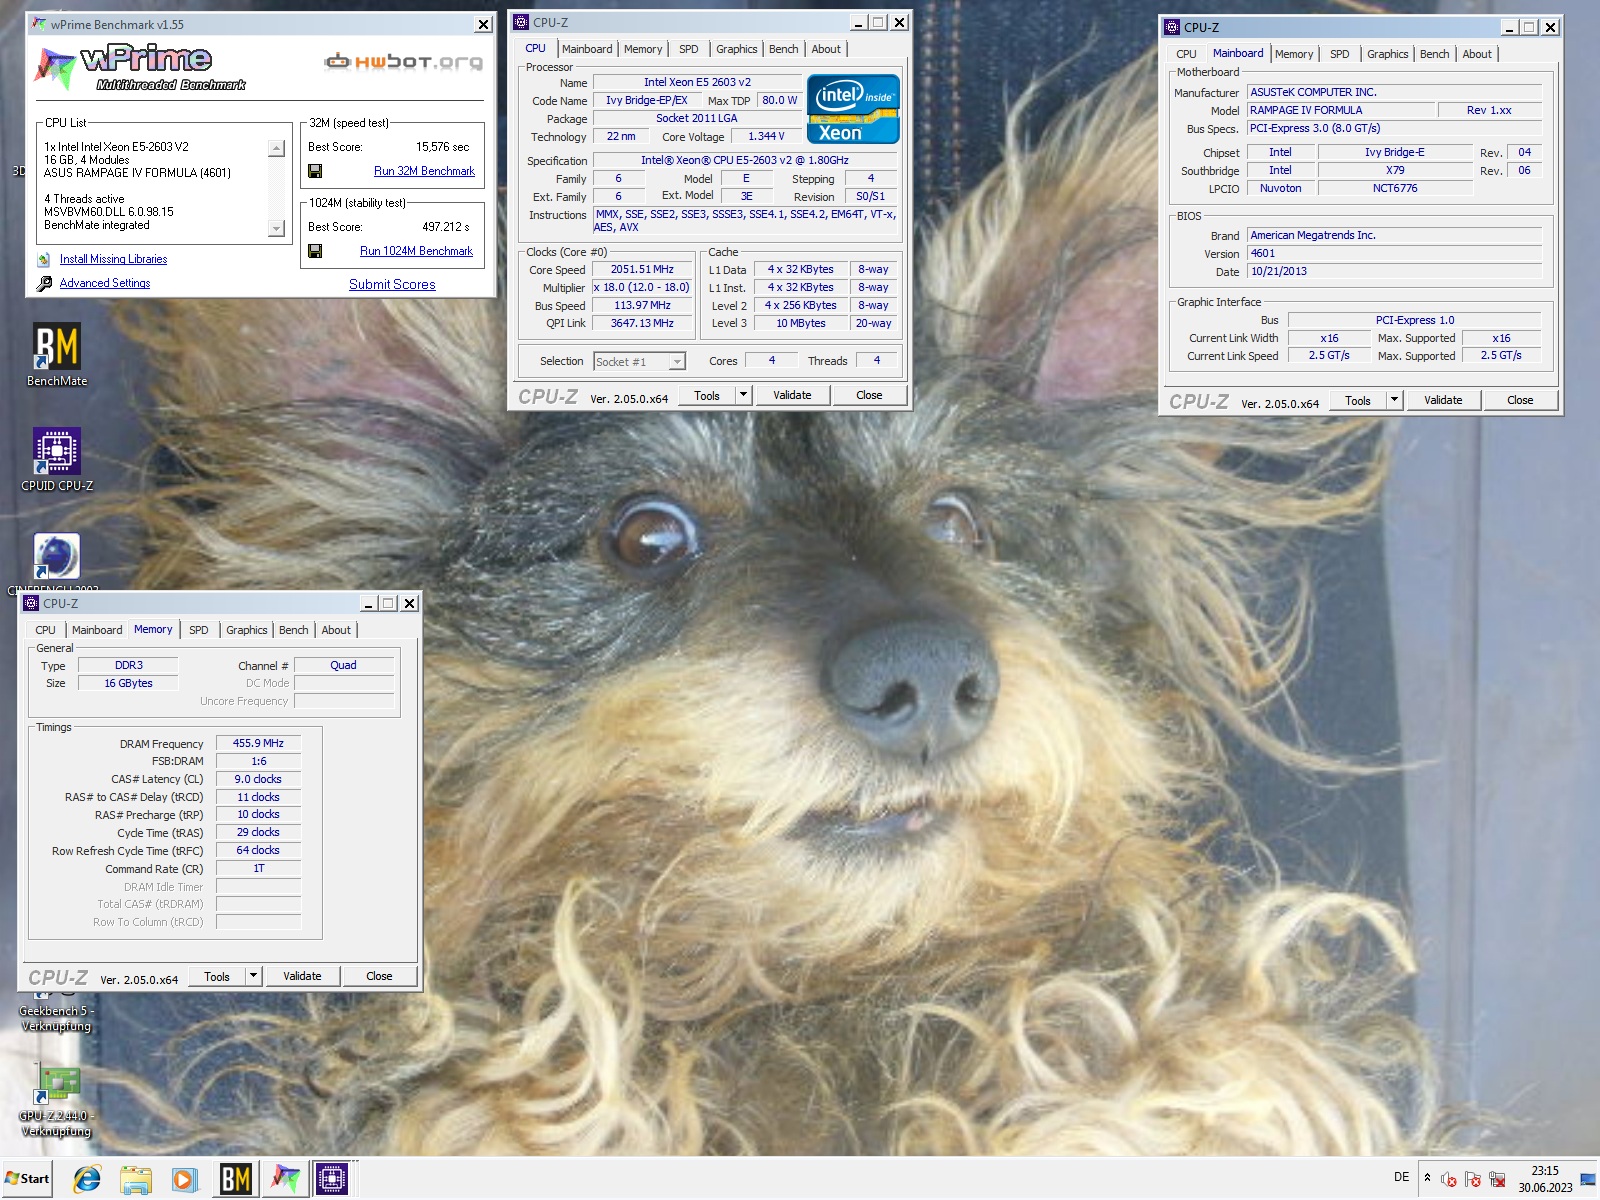This screenshot has width=1600, height=1200.
Task: Switch to CPU-Z on the taskbar
Action: tap(332, 1179)
